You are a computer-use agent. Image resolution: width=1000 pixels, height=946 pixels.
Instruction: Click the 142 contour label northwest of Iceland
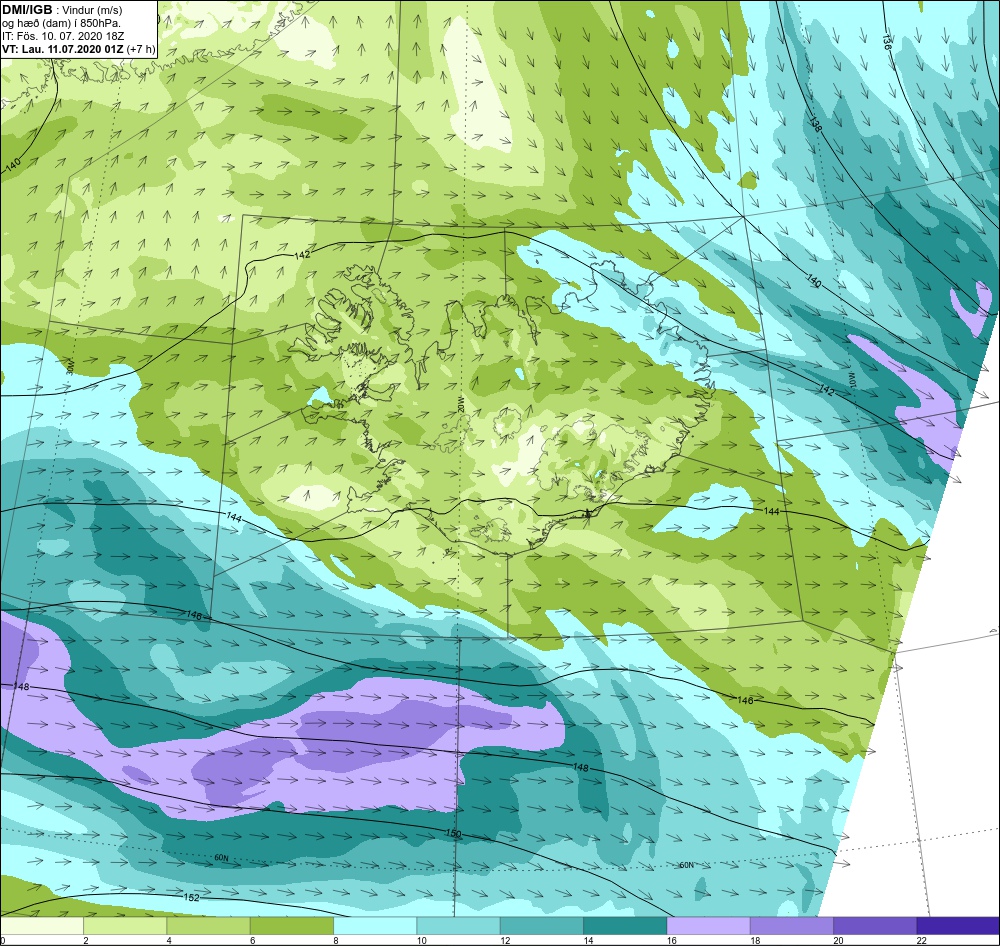pos(302,255)
